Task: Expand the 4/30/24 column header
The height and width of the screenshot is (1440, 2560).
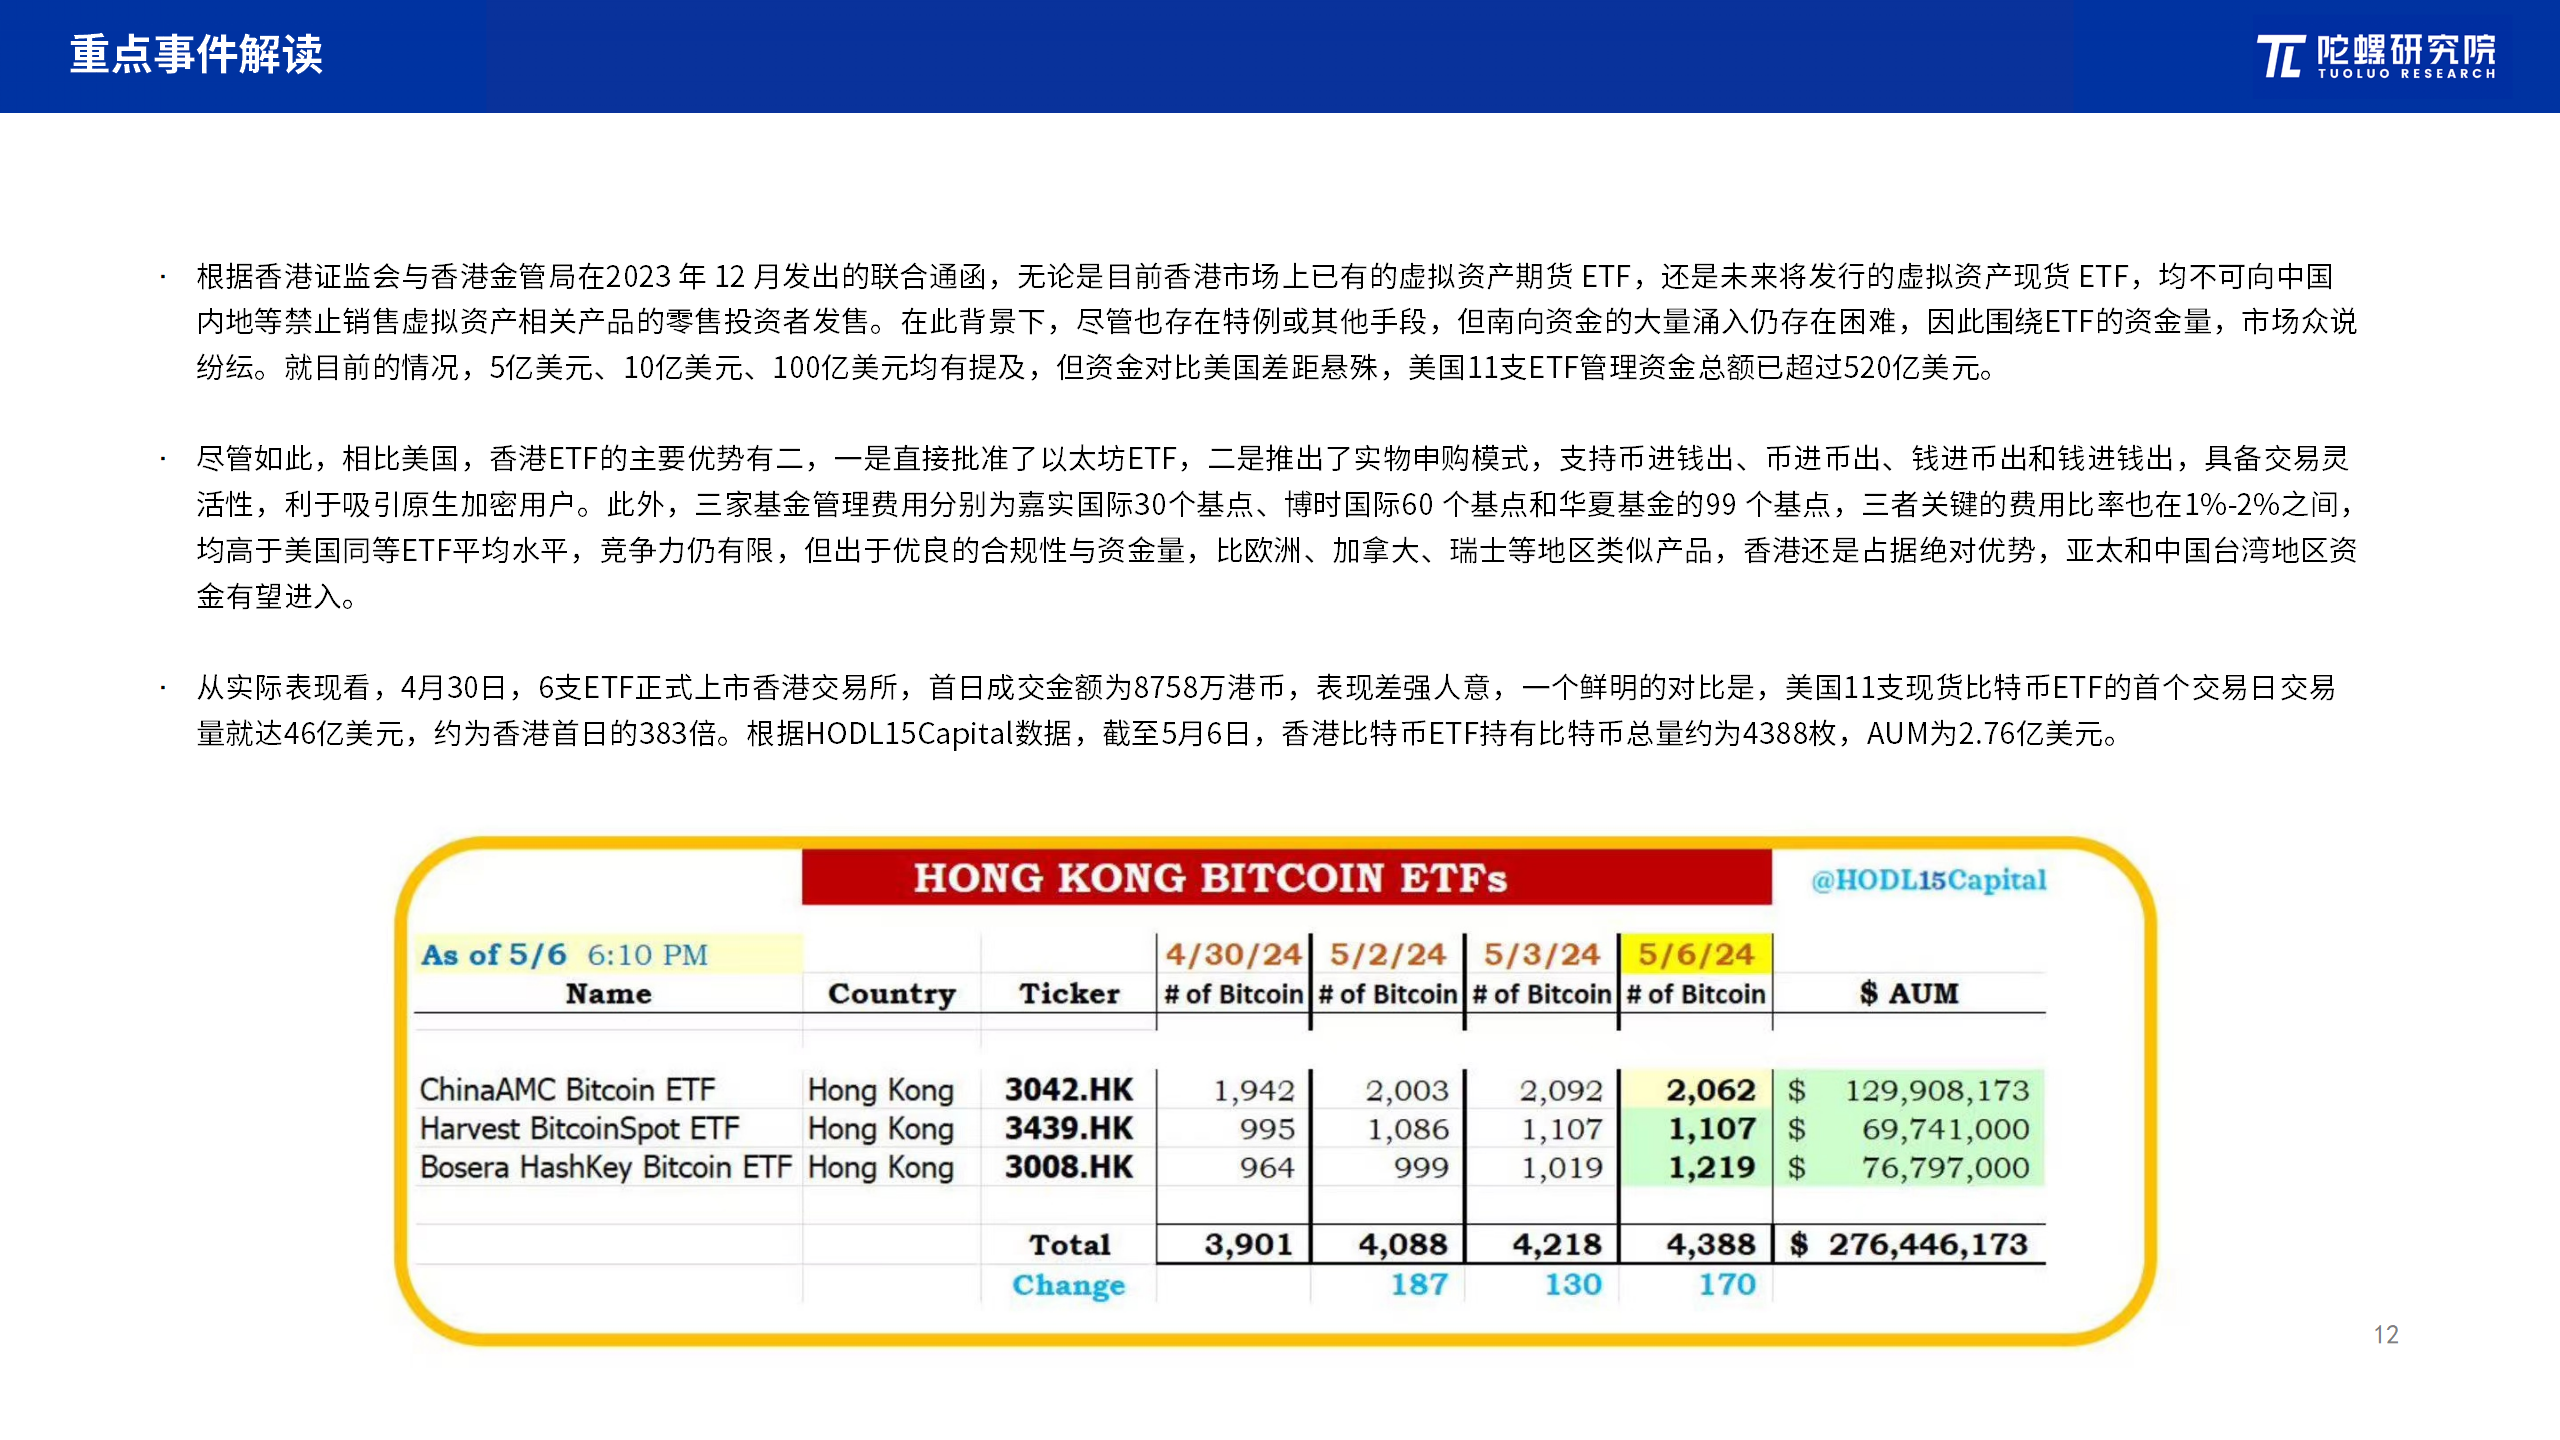Action: [1232, 953]
